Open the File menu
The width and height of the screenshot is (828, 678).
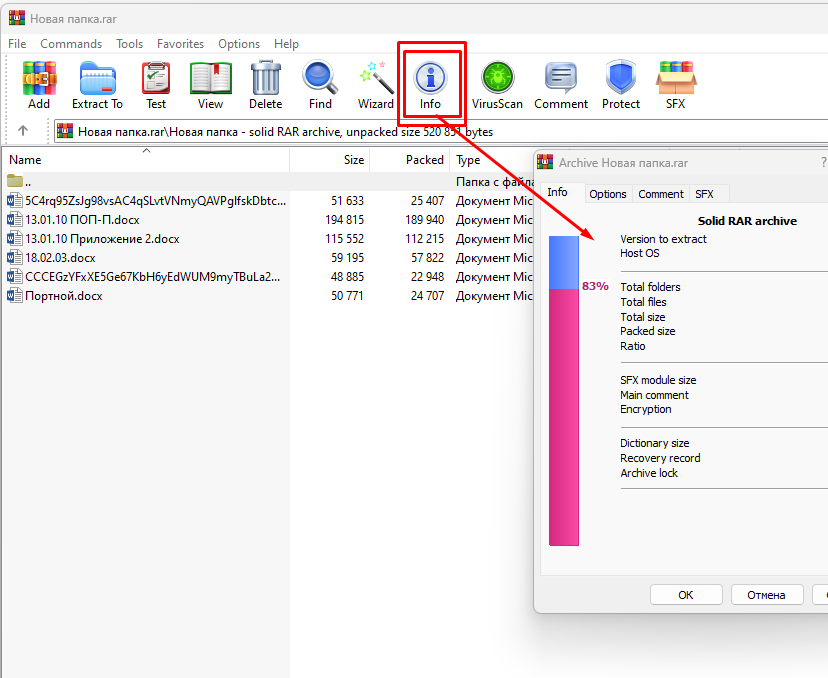pyautogui.click(x=17, y=44)
